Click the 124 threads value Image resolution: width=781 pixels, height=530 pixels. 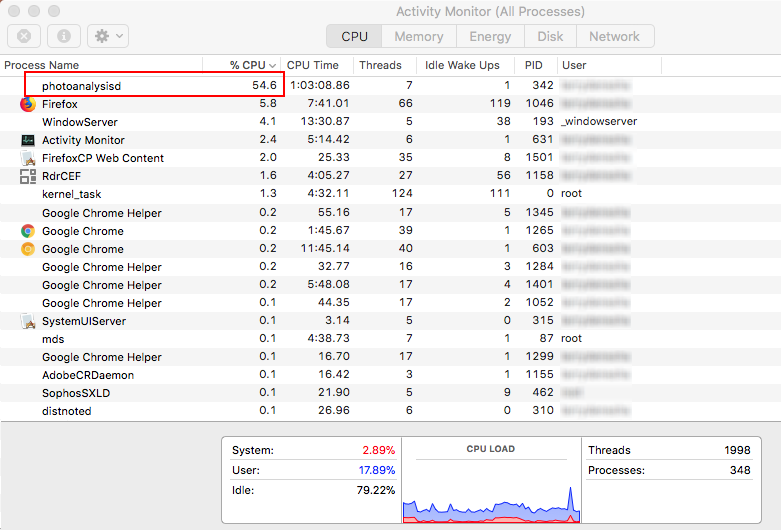tap(402, 193)
